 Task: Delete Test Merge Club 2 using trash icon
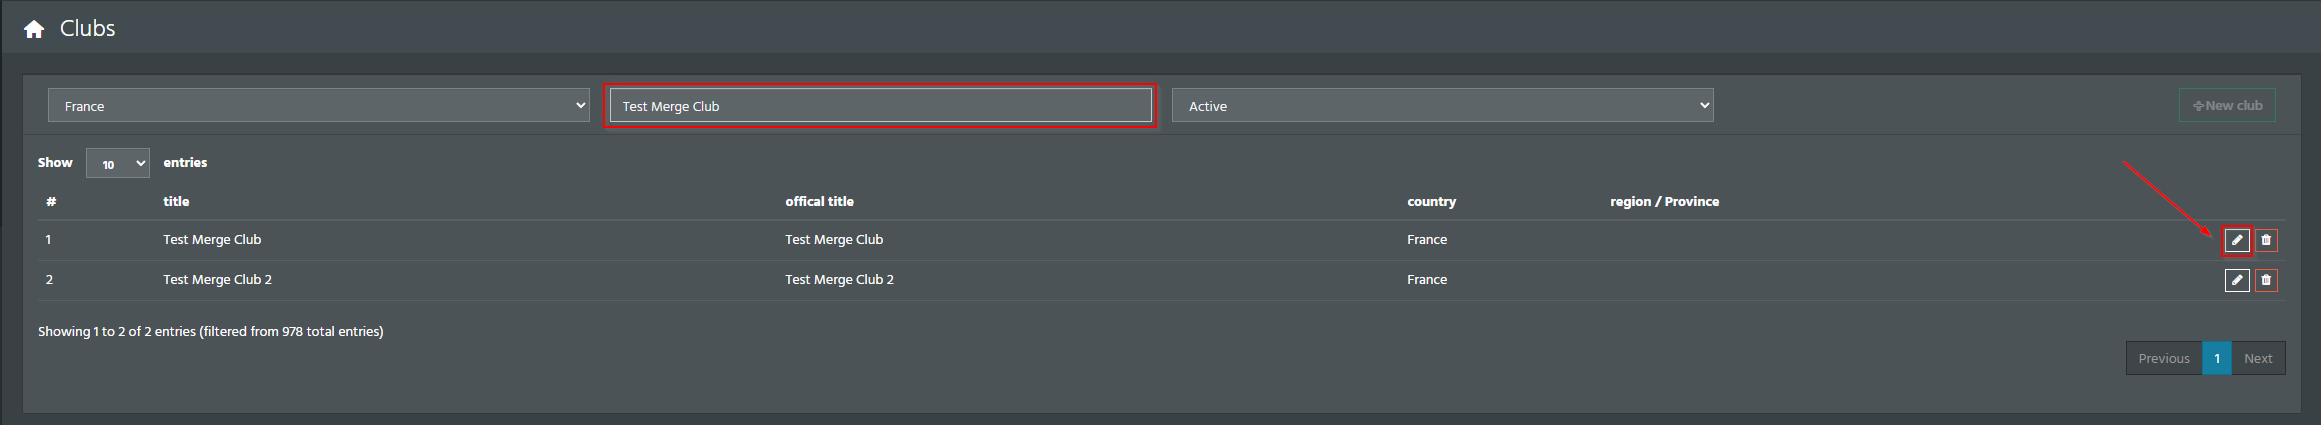coord(2266,281)
